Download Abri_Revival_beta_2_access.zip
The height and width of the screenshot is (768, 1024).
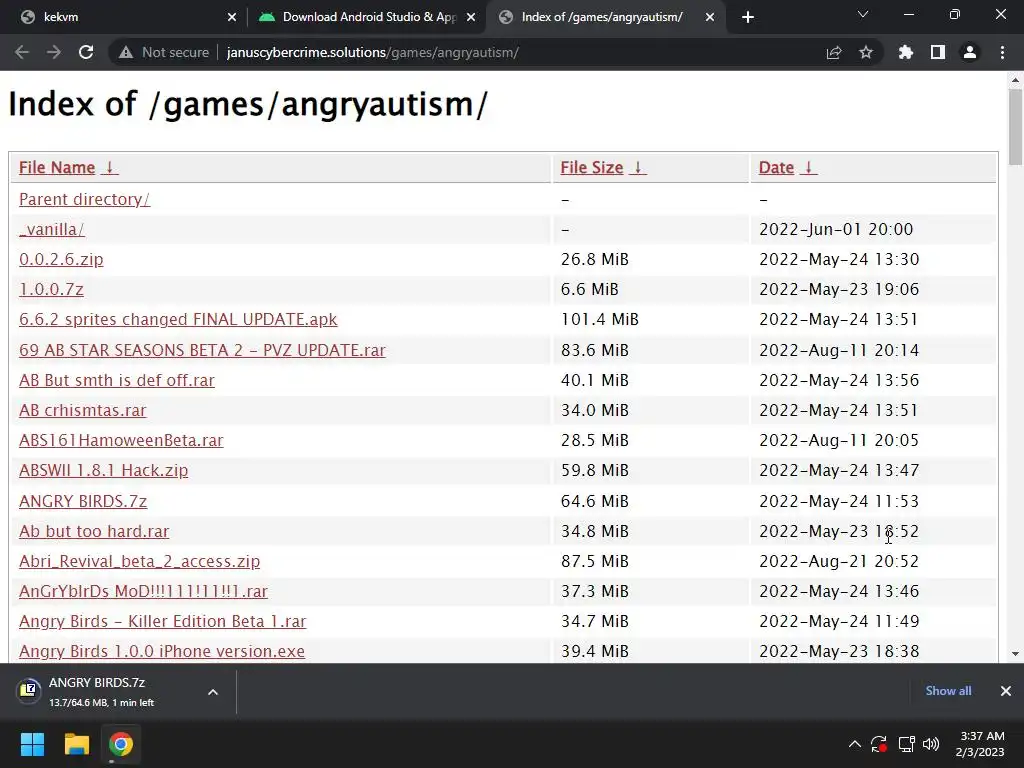tap(139, 561)
